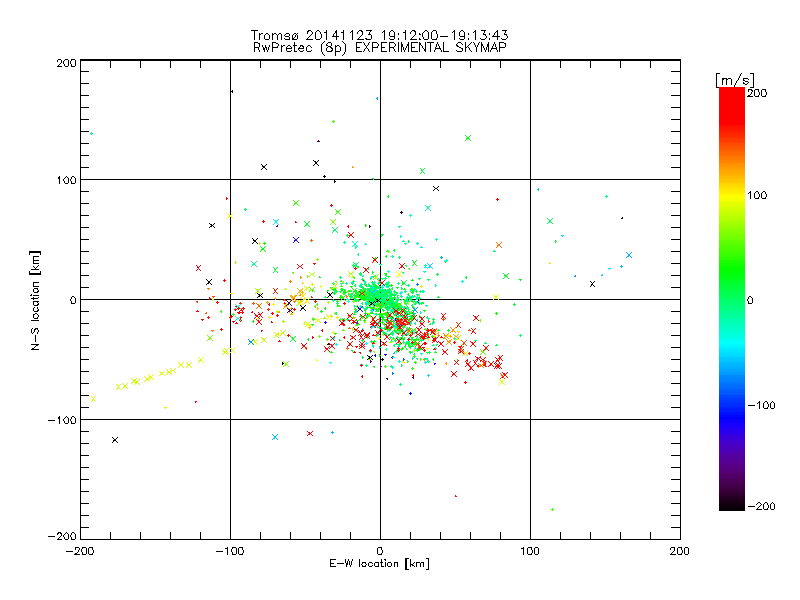
Task: Click cyan X marker below the -100 km line
Action: coord(275,437)
